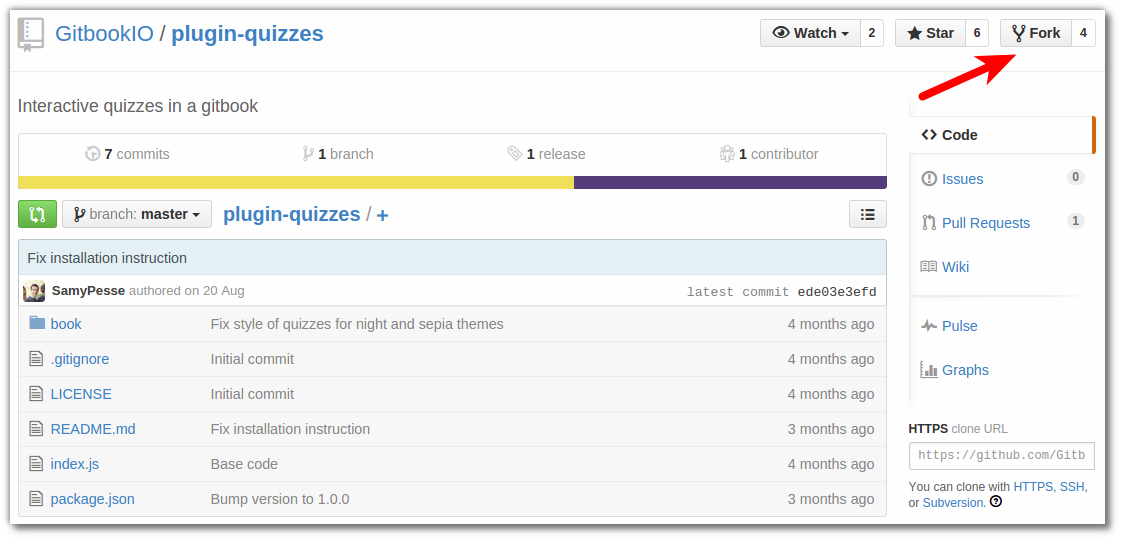Click the Issues exclamation icon
The height and width of the screenshot is (540, 1121).
(x=929, y=179)
